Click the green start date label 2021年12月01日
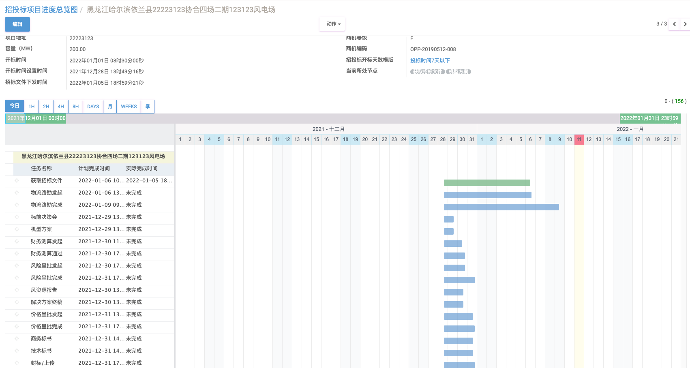The width and height of the screenshot is (690, 368). tap(36, 118)
